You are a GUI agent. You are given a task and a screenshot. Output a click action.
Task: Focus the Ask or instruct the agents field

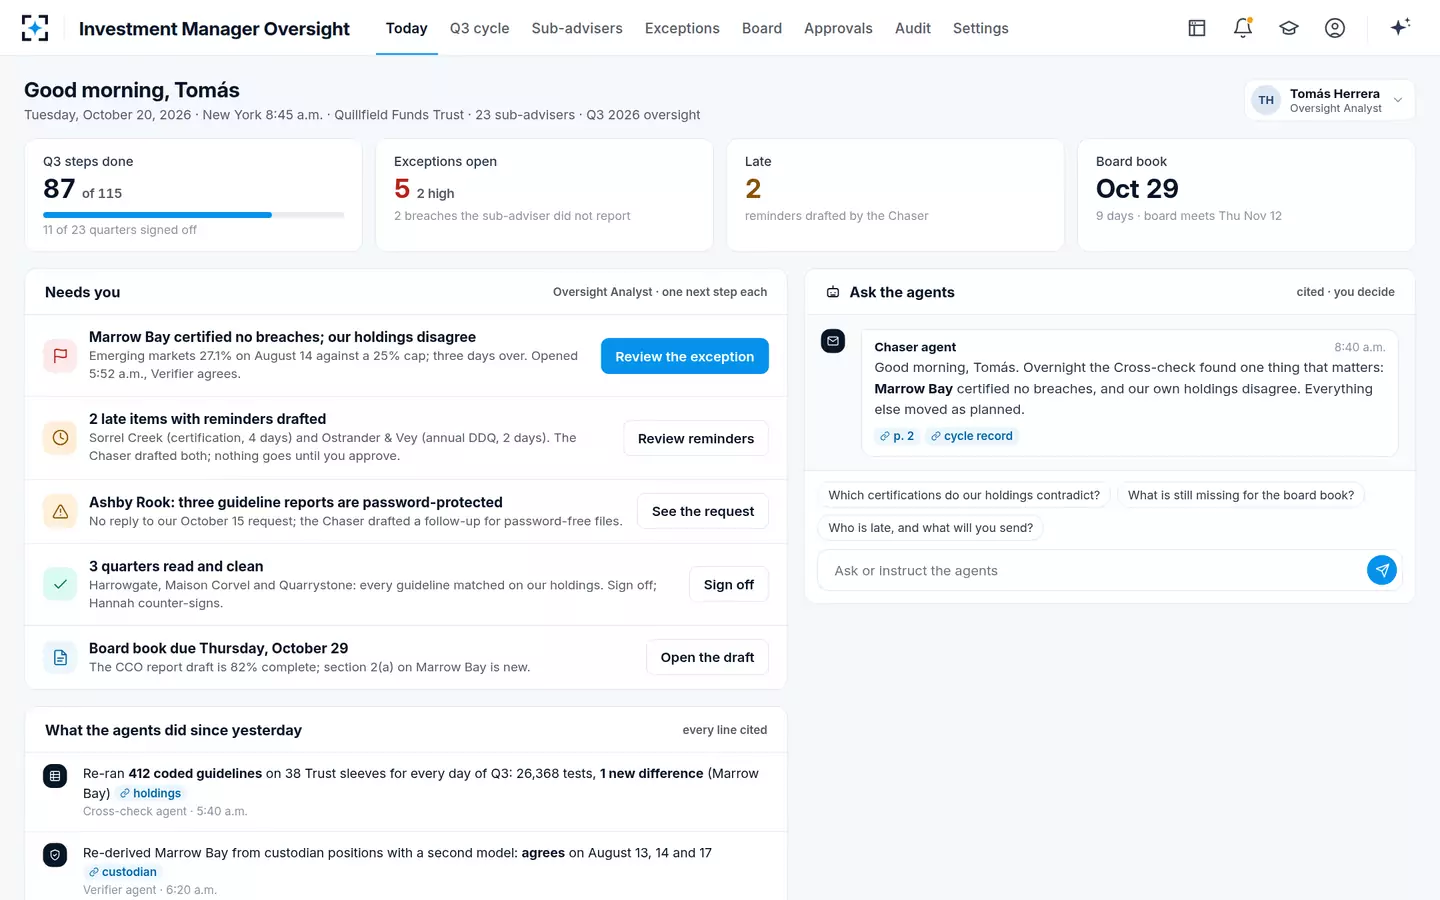click(x=1092, y=570)
